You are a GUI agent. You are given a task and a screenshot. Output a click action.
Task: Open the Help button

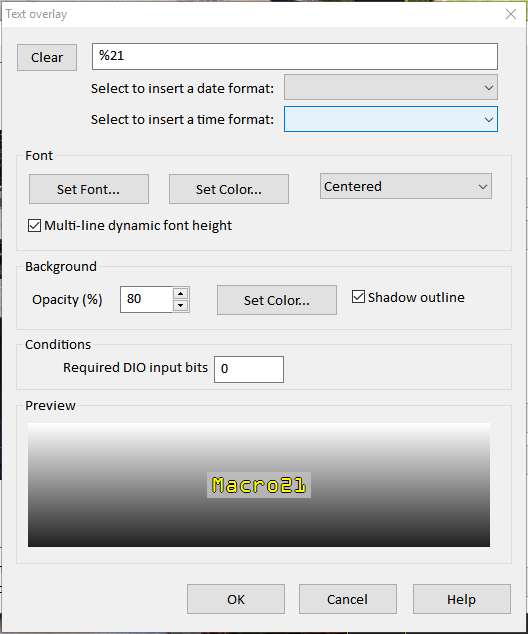462,599
